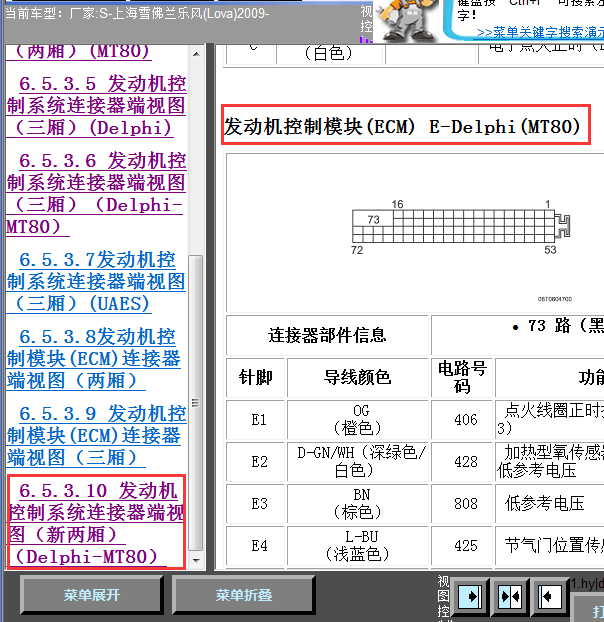The height and width of the screenshot is (622, 604).
Task: Click the center-split view control icon
Action: (x=510, y=596)
